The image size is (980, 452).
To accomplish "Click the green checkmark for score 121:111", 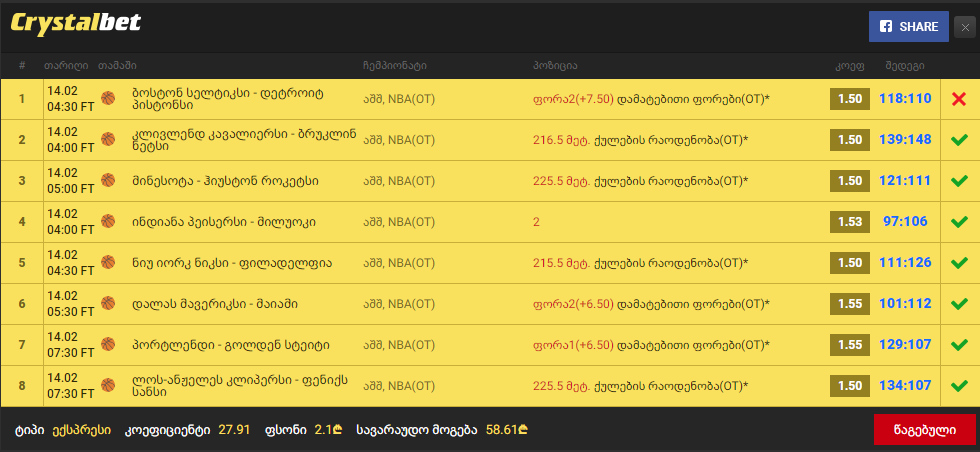I will (x=959, y=181).
